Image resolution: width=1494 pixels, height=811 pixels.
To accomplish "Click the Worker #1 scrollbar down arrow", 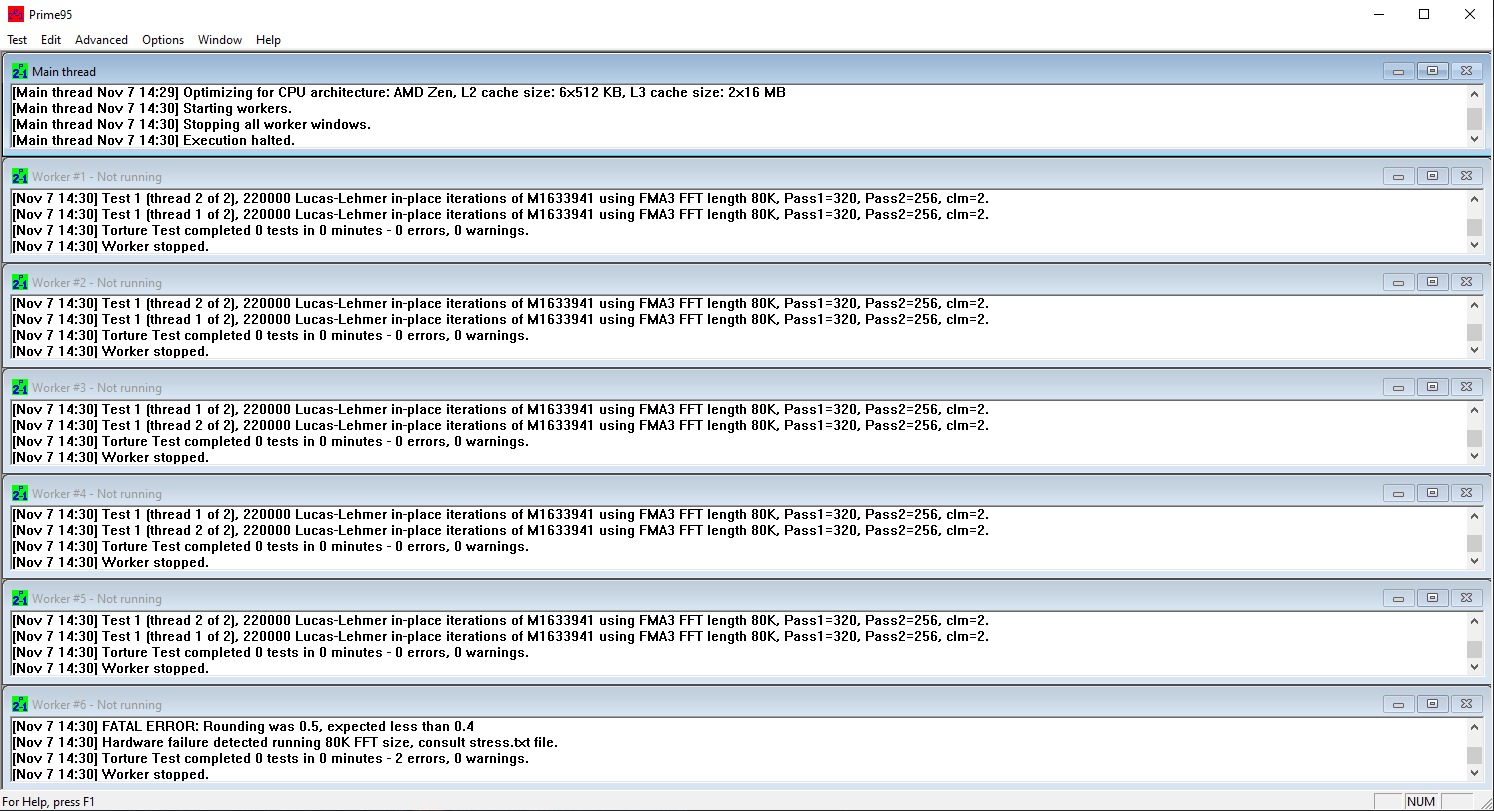I will (x=1474, y=245).
